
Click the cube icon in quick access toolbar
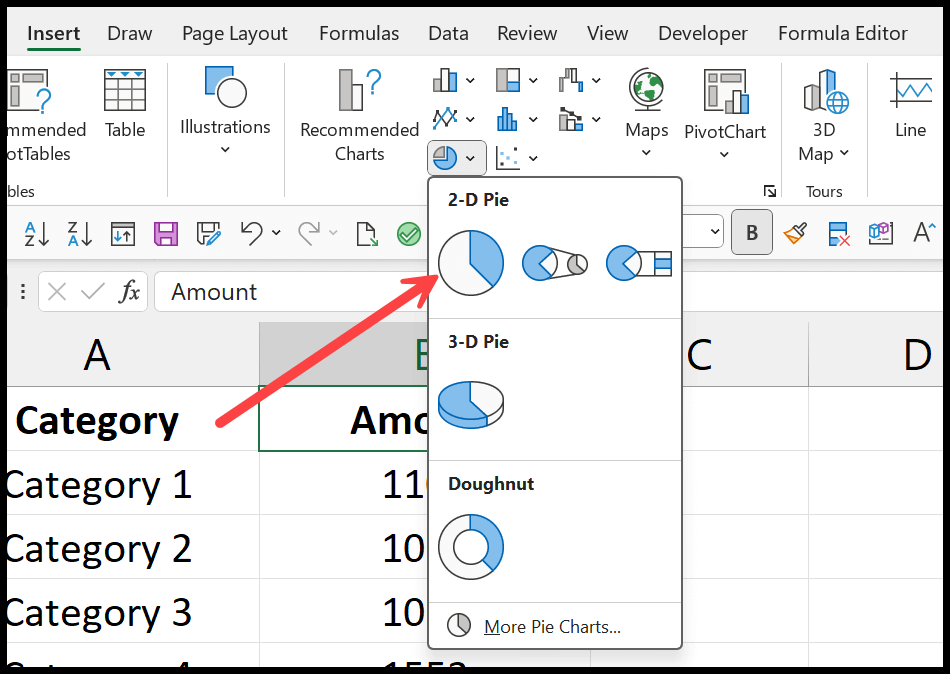pyautogui.click(x=880, y=233)
